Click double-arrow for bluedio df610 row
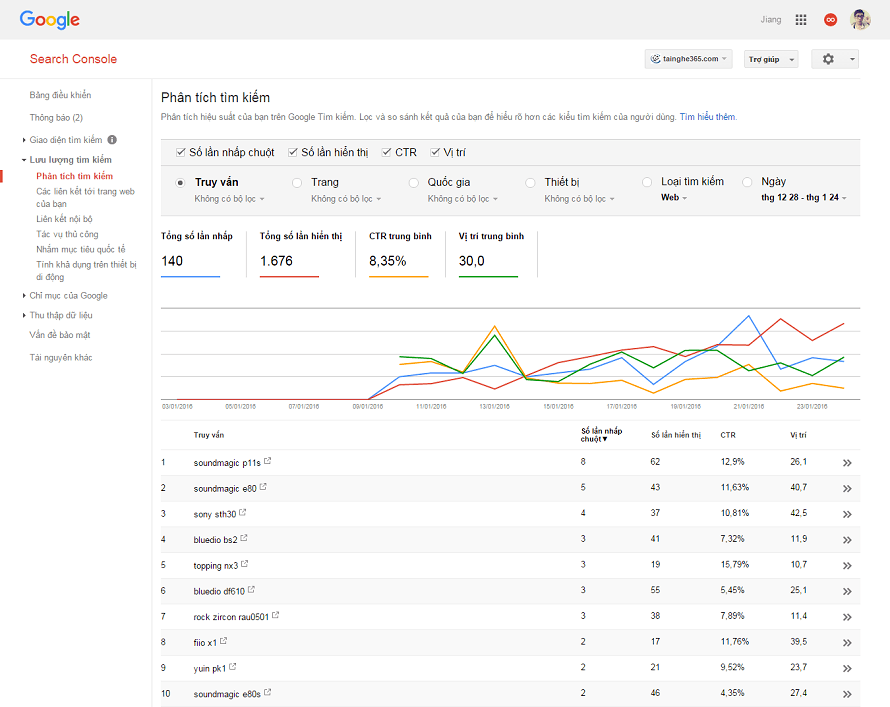This screenshot has height=707, width=890. coord(847,591)
